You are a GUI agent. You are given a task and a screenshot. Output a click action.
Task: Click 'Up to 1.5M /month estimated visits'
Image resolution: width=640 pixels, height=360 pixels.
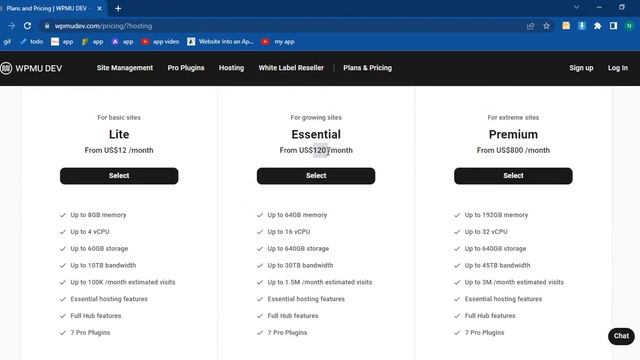[x=320, y=282]
